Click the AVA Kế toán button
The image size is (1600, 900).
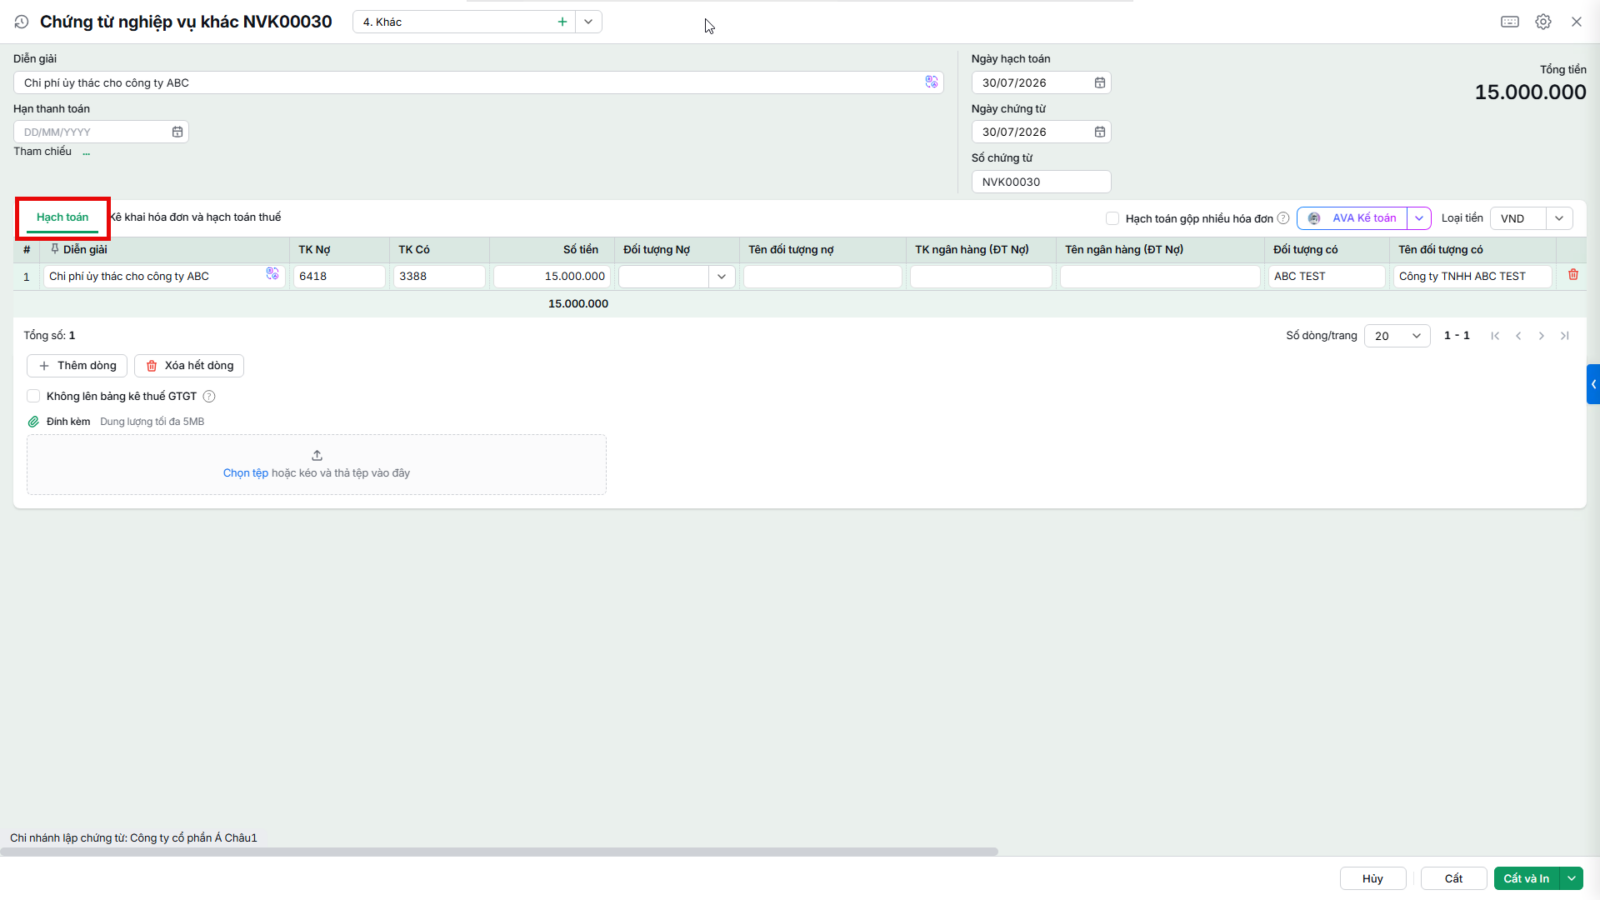click(1353, 218)
